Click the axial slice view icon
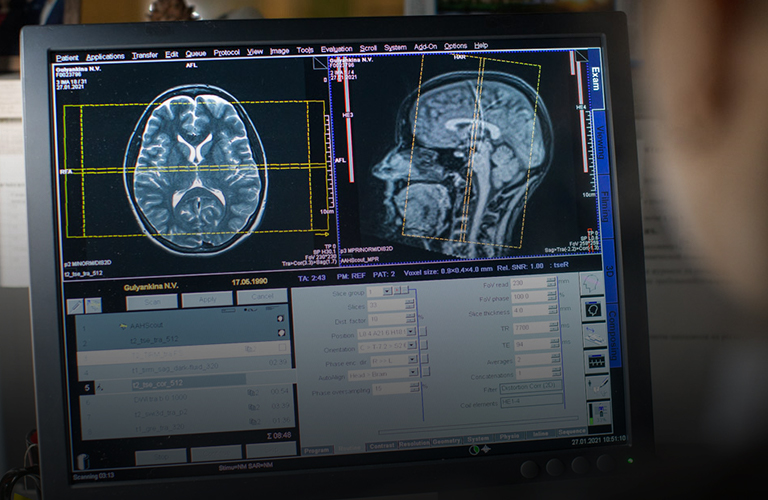The width and height of the screenshot is (768, 500). [x=594, y=310]
